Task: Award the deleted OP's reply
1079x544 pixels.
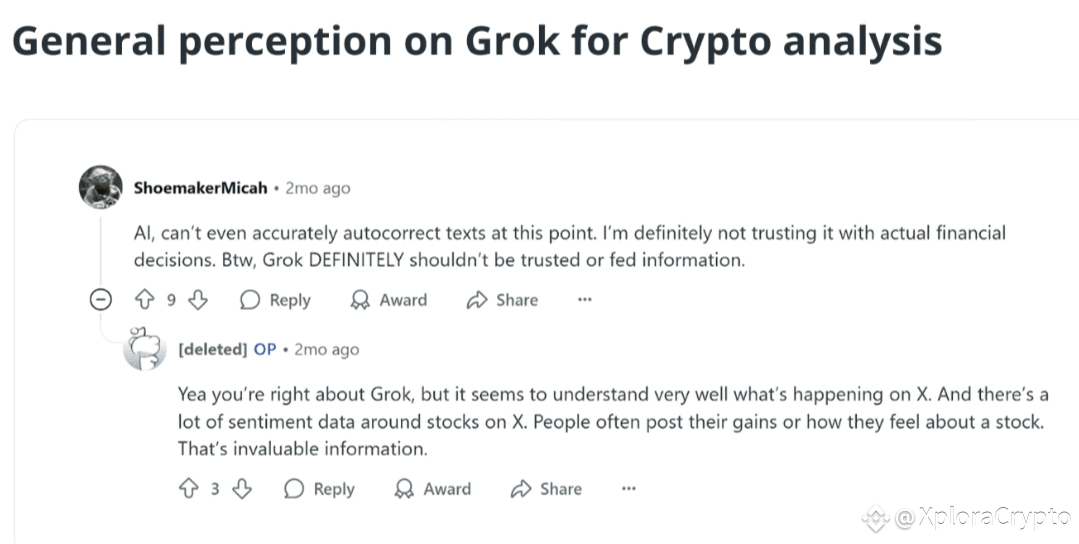Action: [x=433, y=489]
